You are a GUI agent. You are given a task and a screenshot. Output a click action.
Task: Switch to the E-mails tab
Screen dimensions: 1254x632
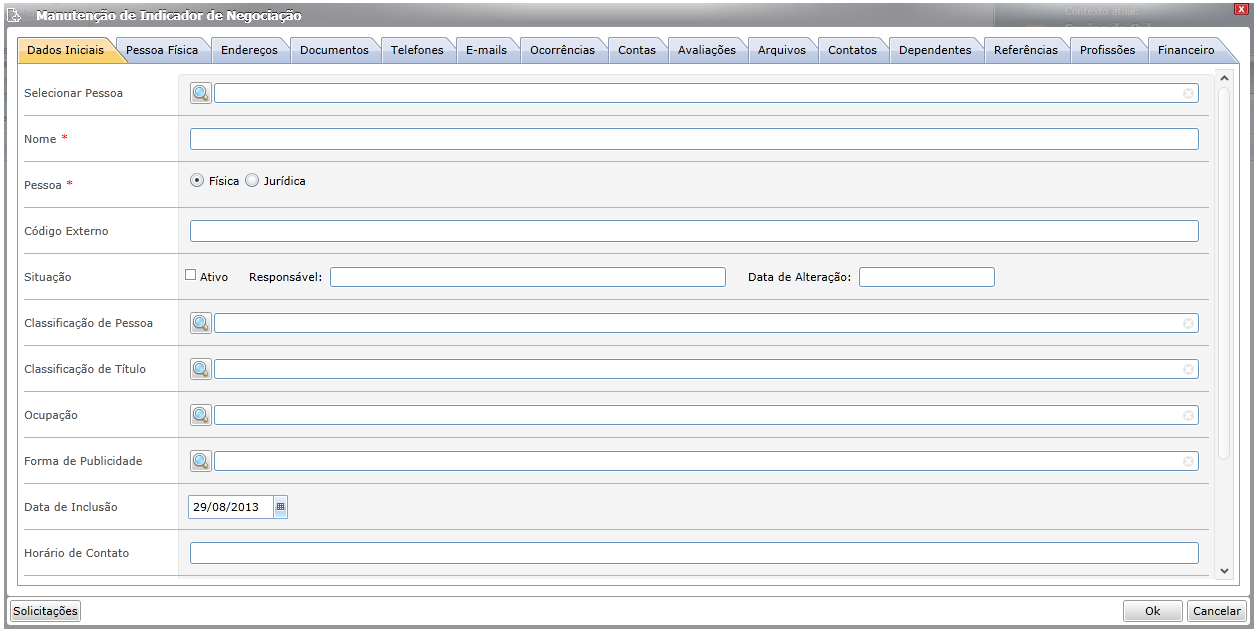[x=486, y=50]
